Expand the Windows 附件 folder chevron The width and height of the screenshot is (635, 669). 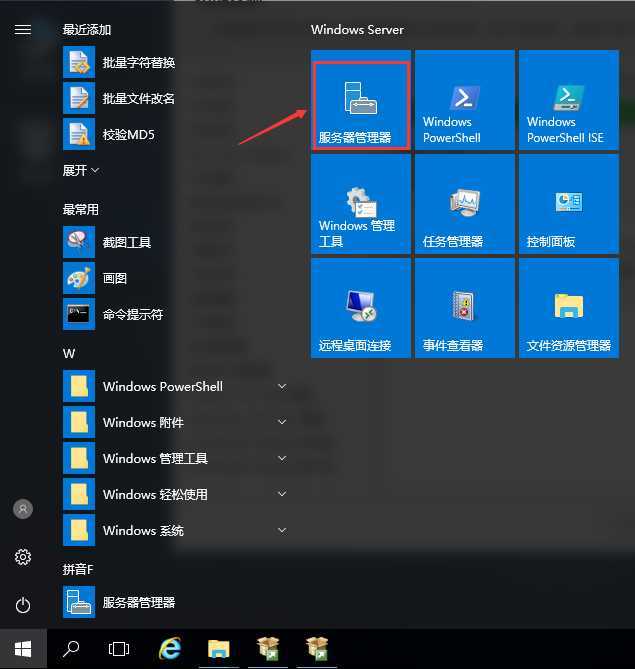point(282,422)
